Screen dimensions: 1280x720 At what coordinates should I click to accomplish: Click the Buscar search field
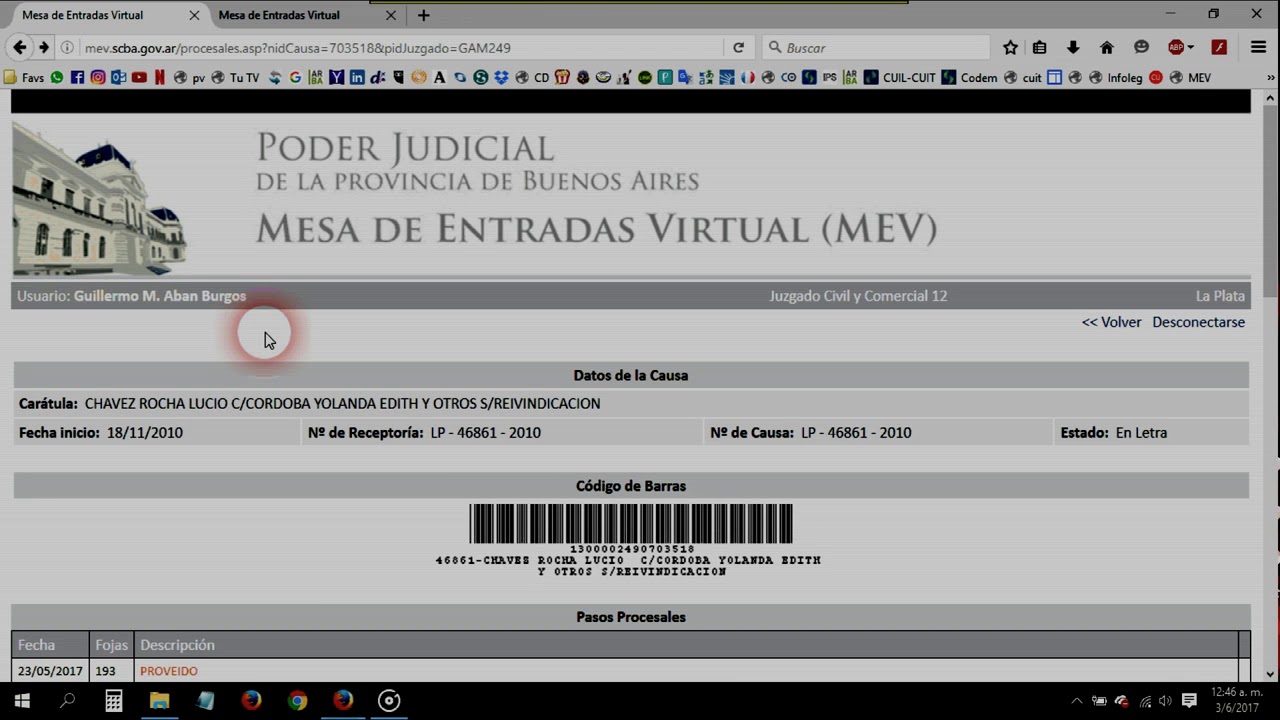click(877, 47)
